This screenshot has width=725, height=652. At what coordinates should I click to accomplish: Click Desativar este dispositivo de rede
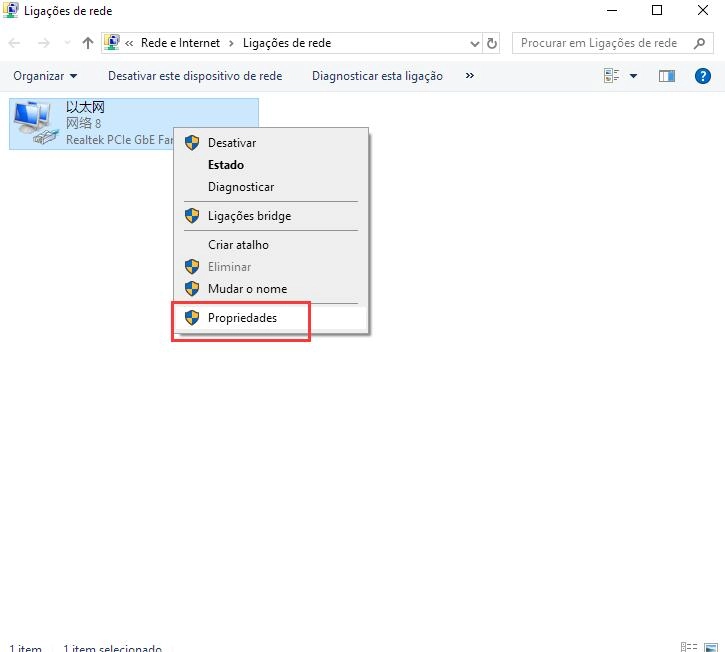[195, 76]
